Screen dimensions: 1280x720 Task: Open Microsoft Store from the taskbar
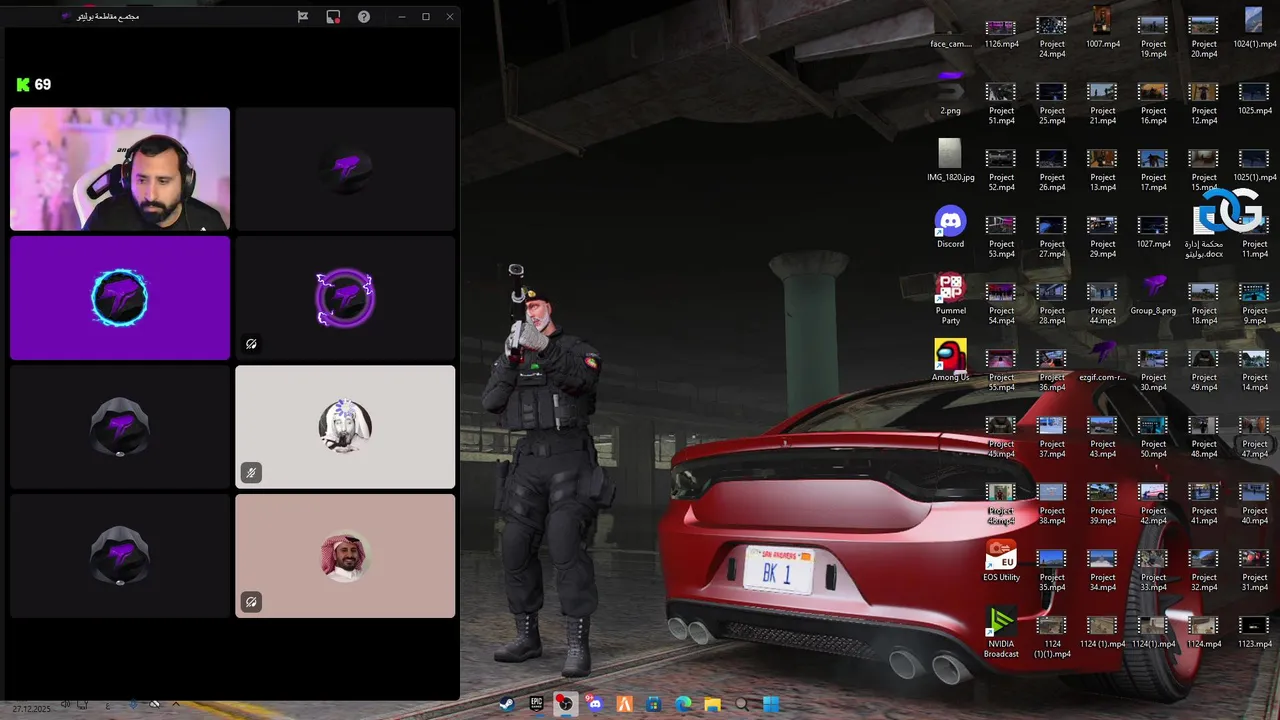pyautogui.click(x=653, y=704)
